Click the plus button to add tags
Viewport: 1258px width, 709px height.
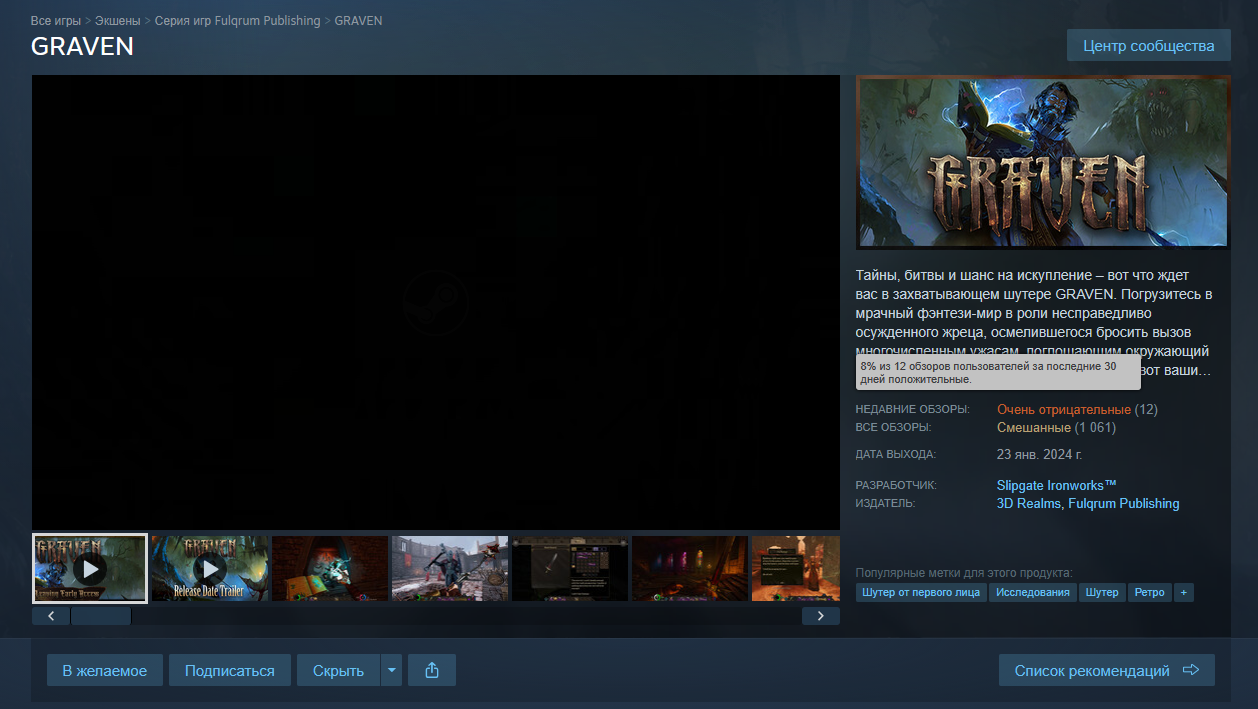click(x=1184, y=592)
